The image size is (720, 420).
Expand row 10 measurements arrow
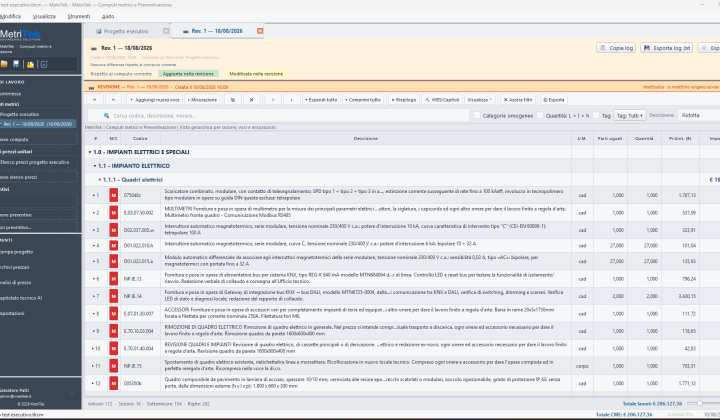point(93,348)
